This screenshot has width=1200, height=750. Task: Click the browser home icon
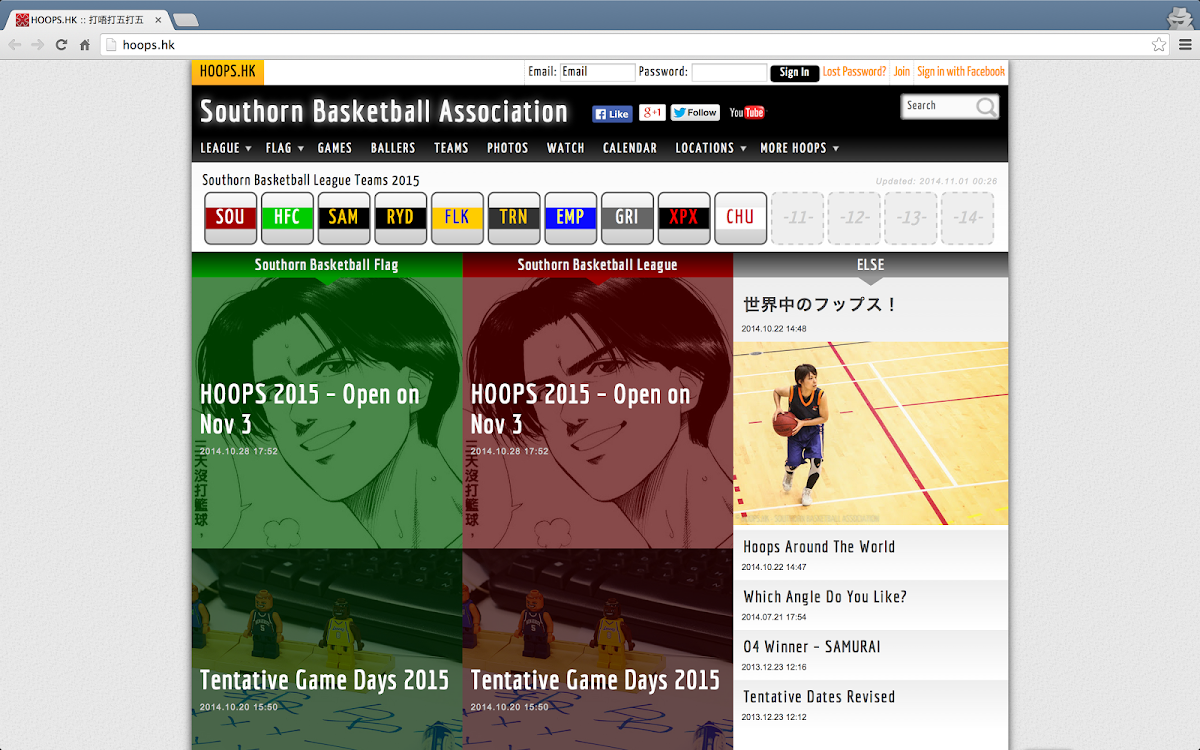85,45
